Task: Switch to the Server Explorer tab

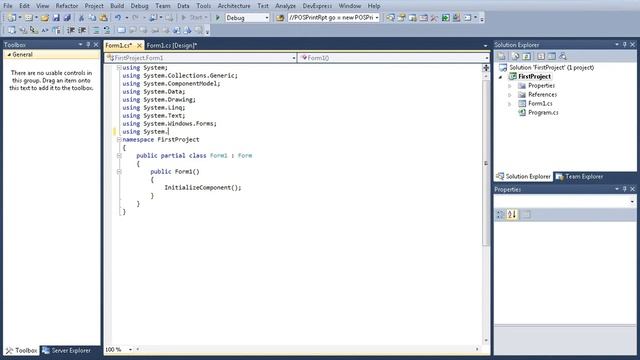Action: 67,350
